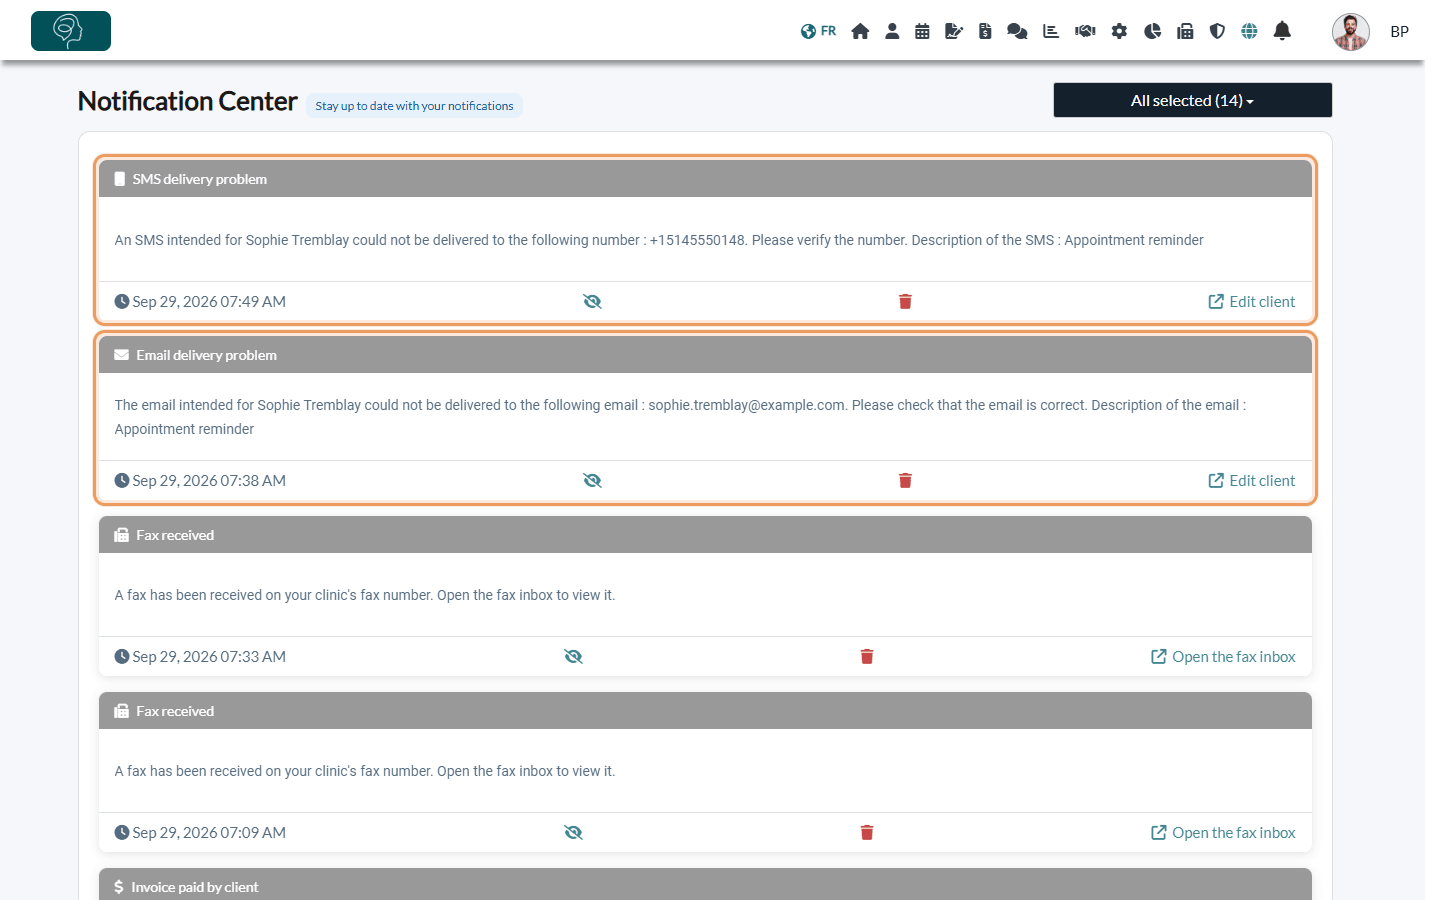The width and height of the screenshot is (1440, 900).
Task: Click the user profile avatar photo
Action: (1351, 32)
